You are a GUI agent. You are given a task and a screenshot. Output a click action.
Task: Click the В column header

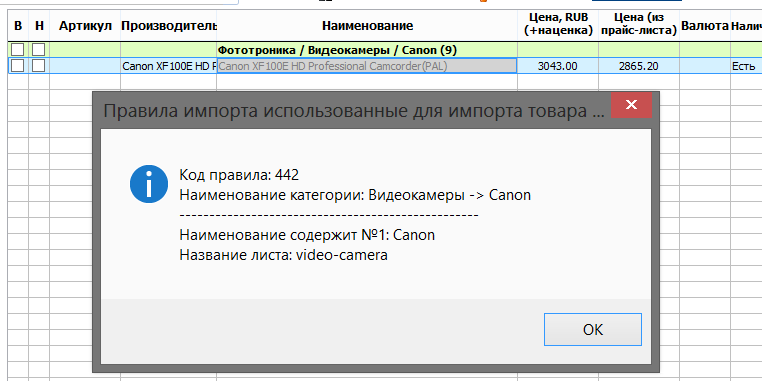(18, 26)
